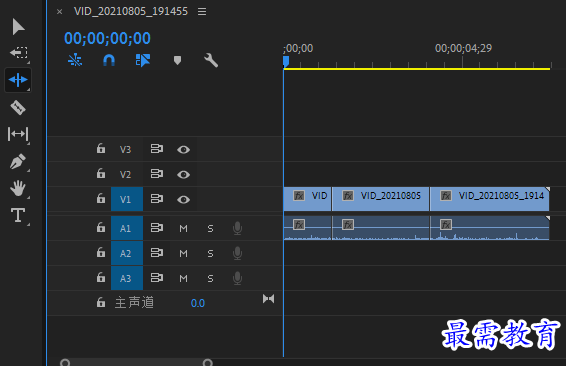This screenshot has width=566, height=366.
Task: Toggle sync lock for A1
Action: tap(157, 228)
